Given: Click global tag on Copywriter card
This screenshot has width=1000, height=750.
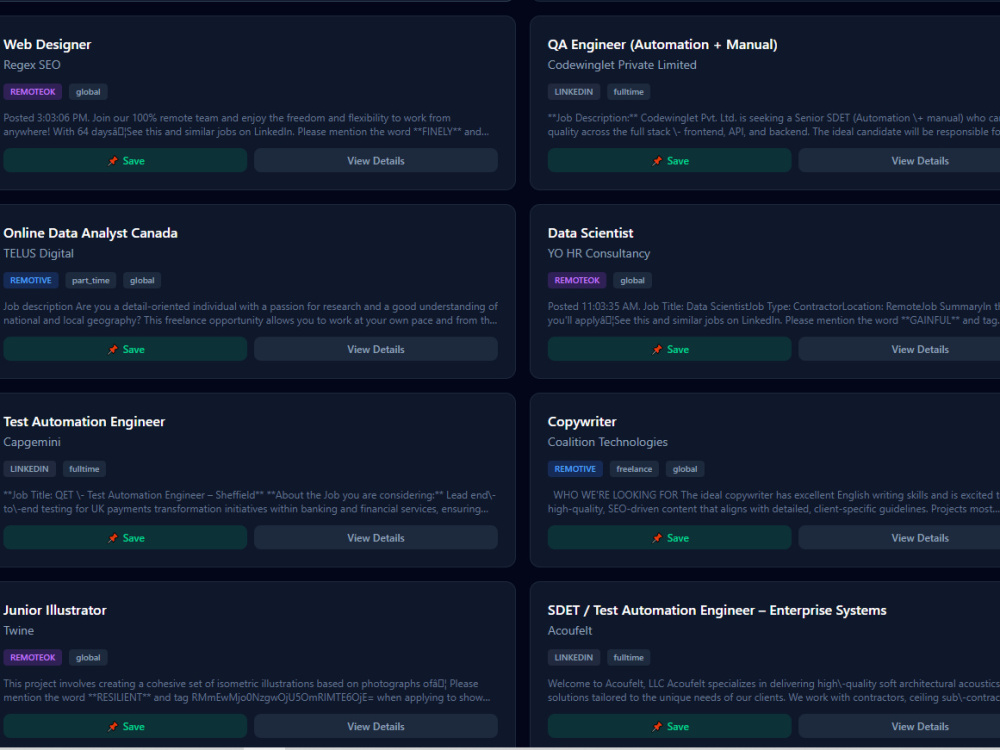Looking at the screenshot, I should click(x=685, y=469).
